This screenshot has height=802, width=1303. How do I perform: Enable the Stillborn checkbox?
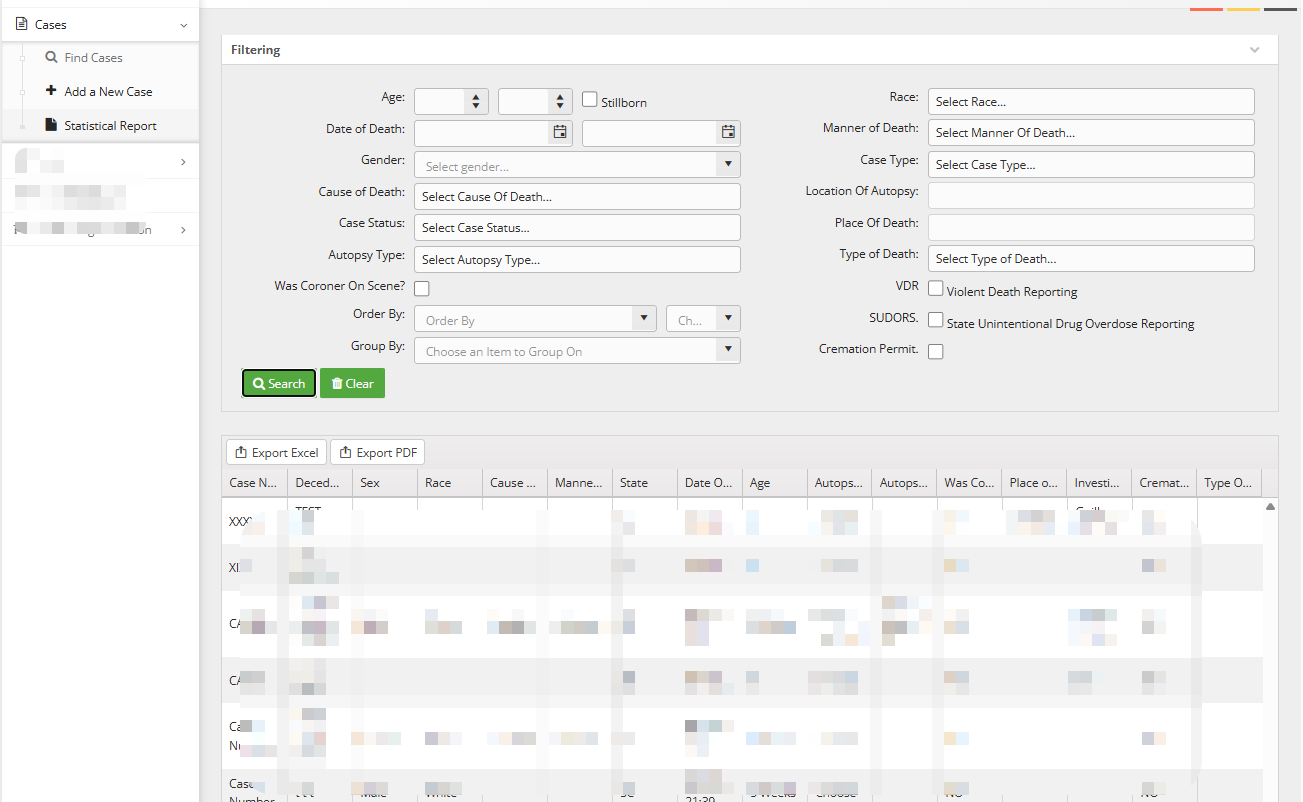coord(589,101)
